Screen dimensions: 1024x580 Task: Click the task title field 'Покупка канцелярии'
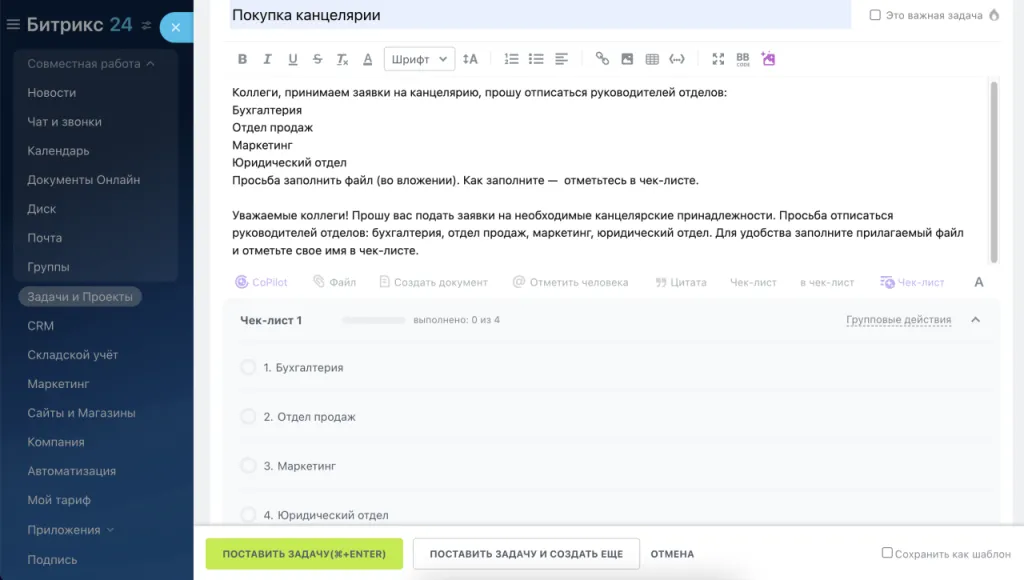point(540,15)
